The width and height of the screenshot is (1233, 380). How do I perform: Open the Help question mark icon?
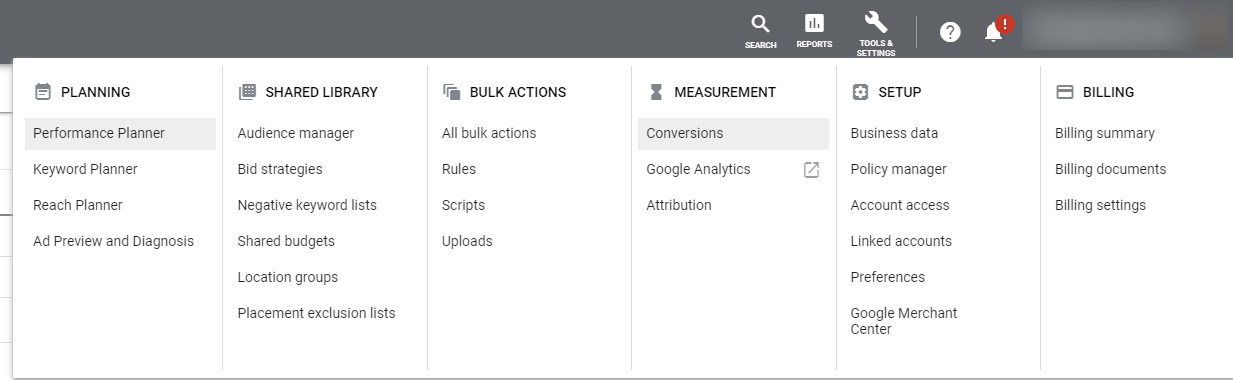coord(950,32)
